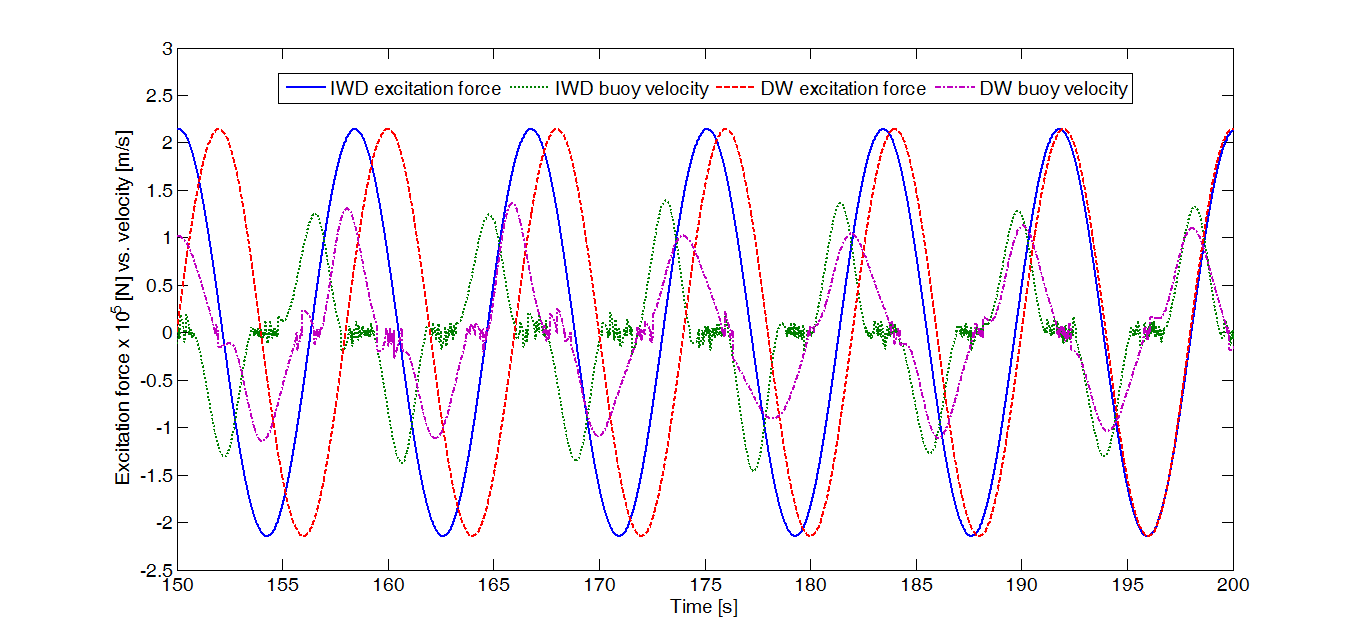The height and width of the screenshot is (641, 1363).
Task: Click the 'IWD buoy velocity' legend label
Action: tap(631, 89)
